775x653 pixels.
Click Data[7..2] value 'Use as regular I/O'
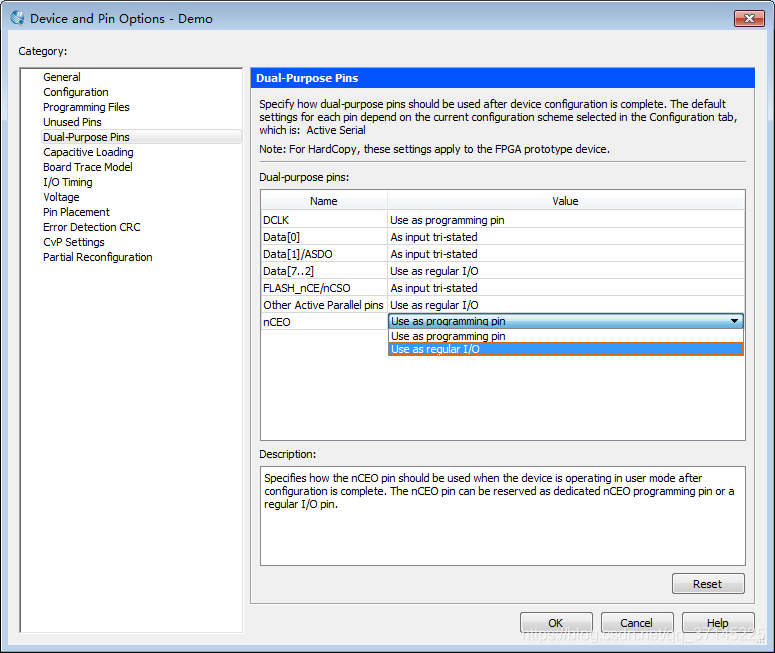click(566, 271)
